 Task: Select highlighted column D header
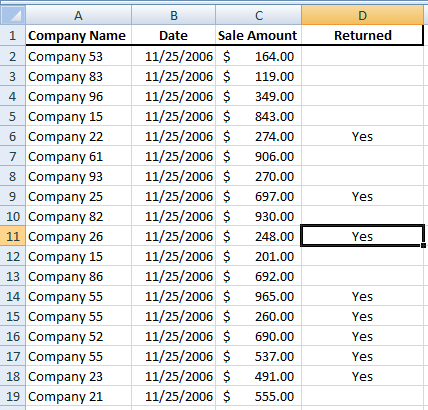[362, 15]
